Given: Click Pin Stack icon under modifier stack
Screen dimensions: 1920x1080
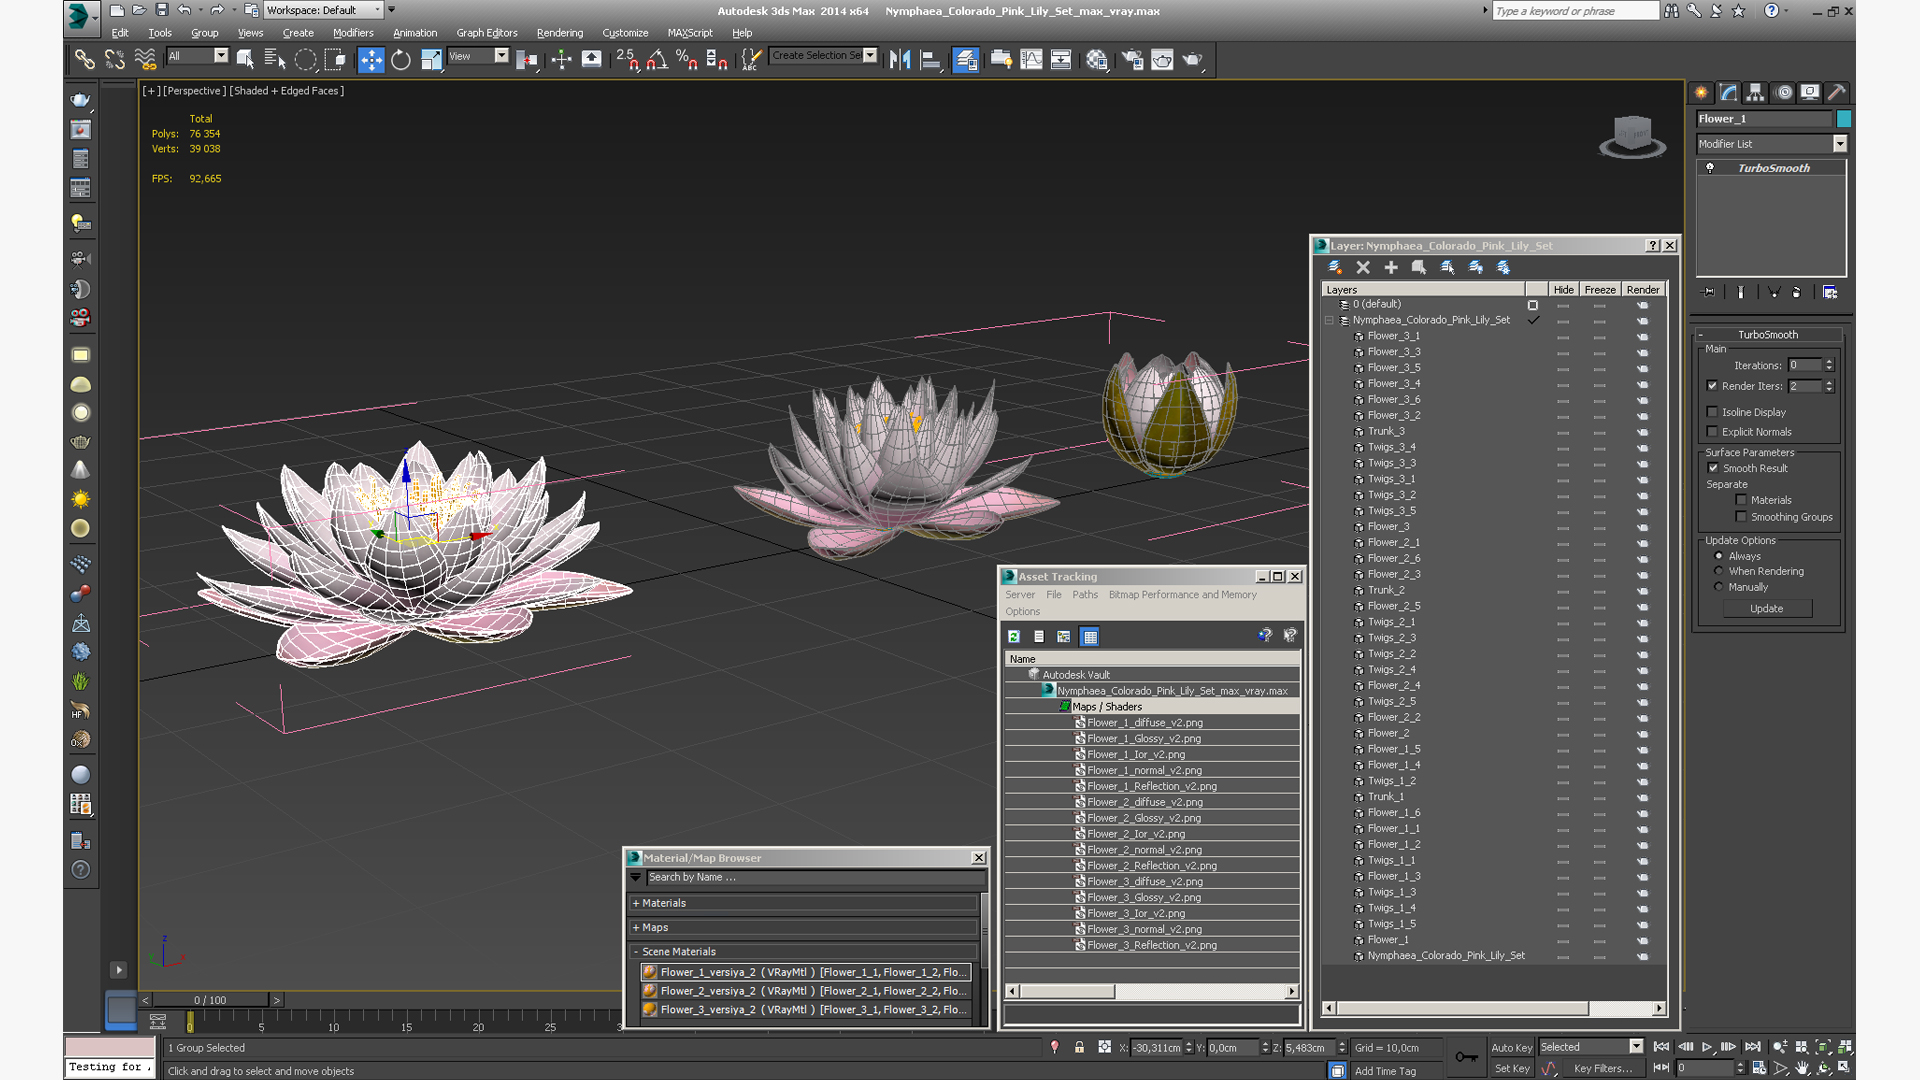Looking at the screenshot, I should click(x=1708, y=292).
